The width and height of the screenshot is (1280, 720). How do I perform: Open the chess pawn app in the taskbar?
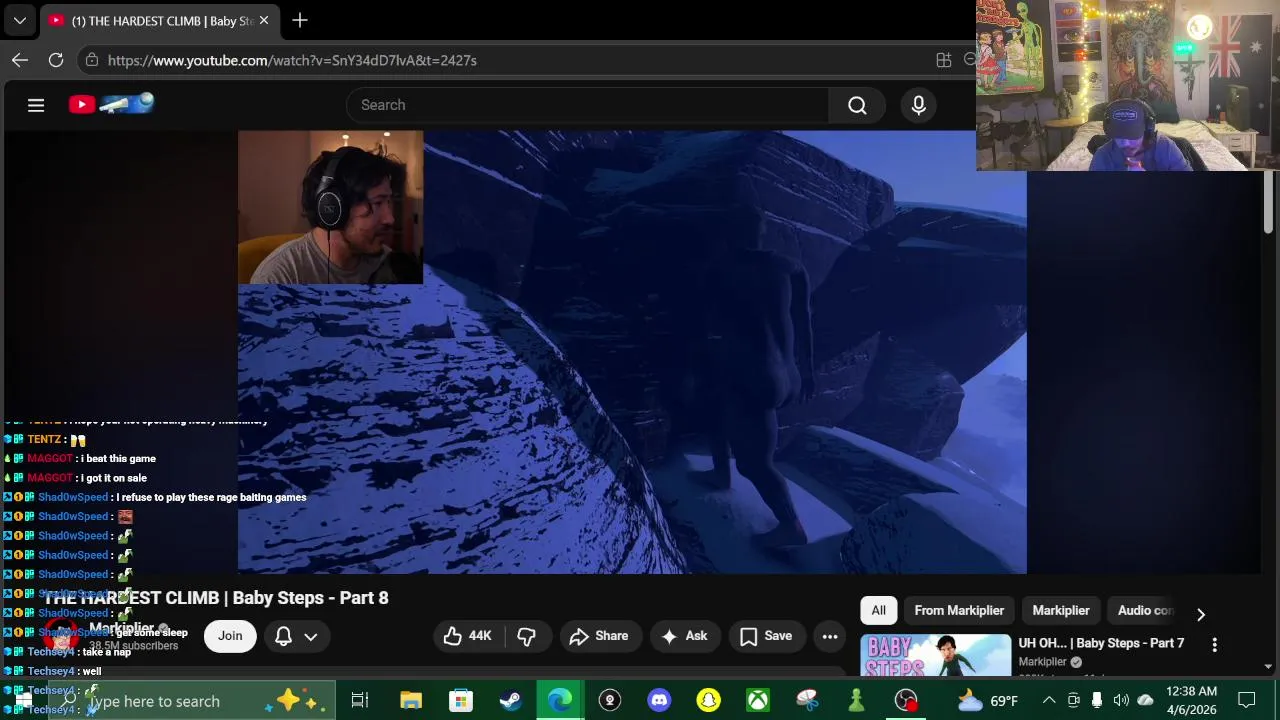coord(856,701)
